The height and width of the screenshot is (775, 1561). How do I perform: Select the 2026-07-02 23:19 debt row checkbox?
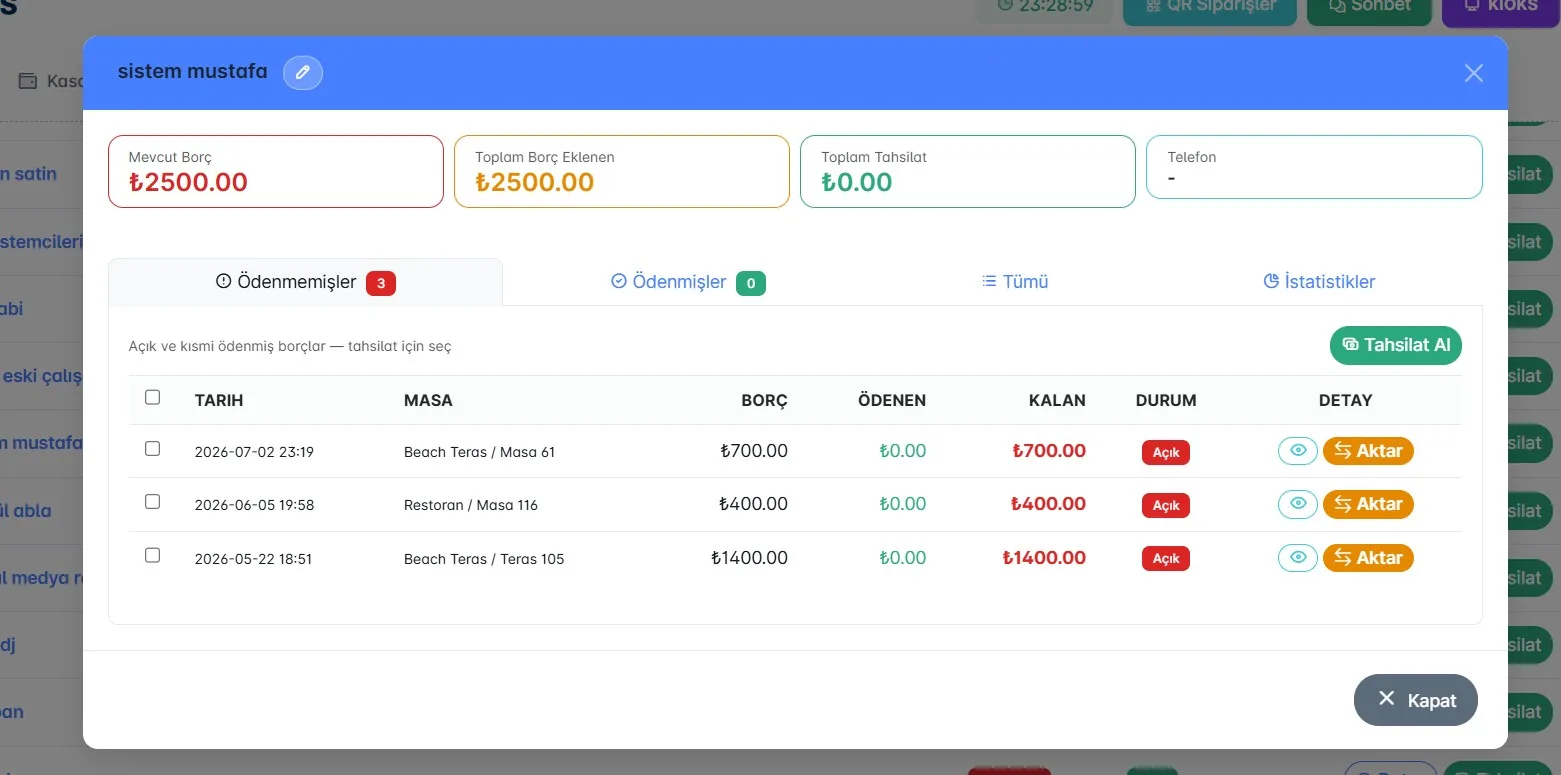pyautogui.click(x=153, y=449)
